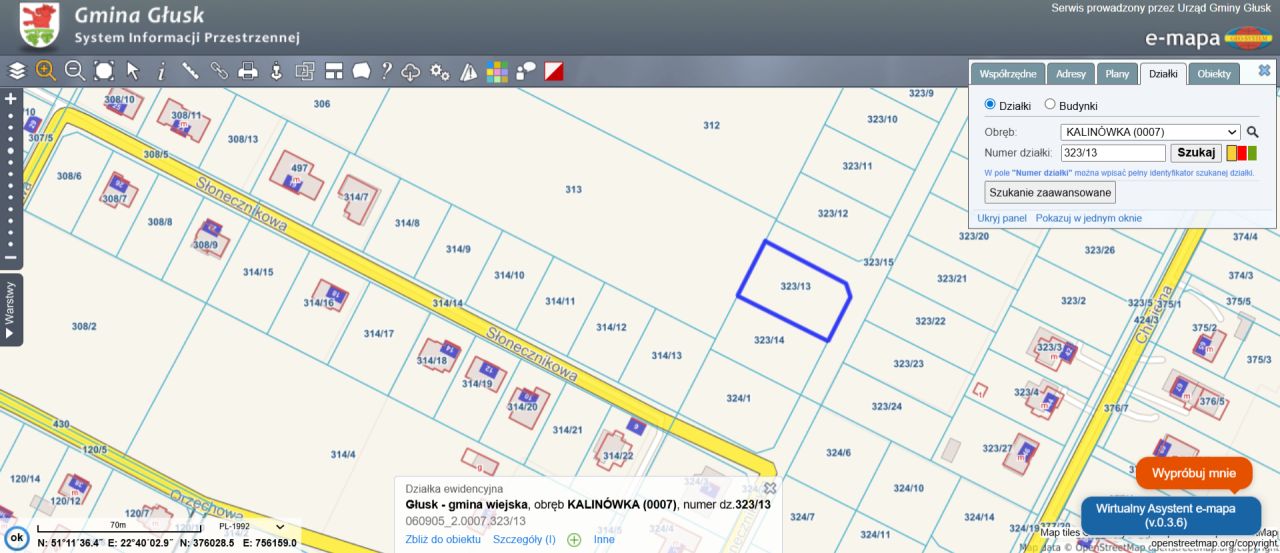Close the search panel with X icon
This screenshot has height=553, width=1280.
point(1264,71)
